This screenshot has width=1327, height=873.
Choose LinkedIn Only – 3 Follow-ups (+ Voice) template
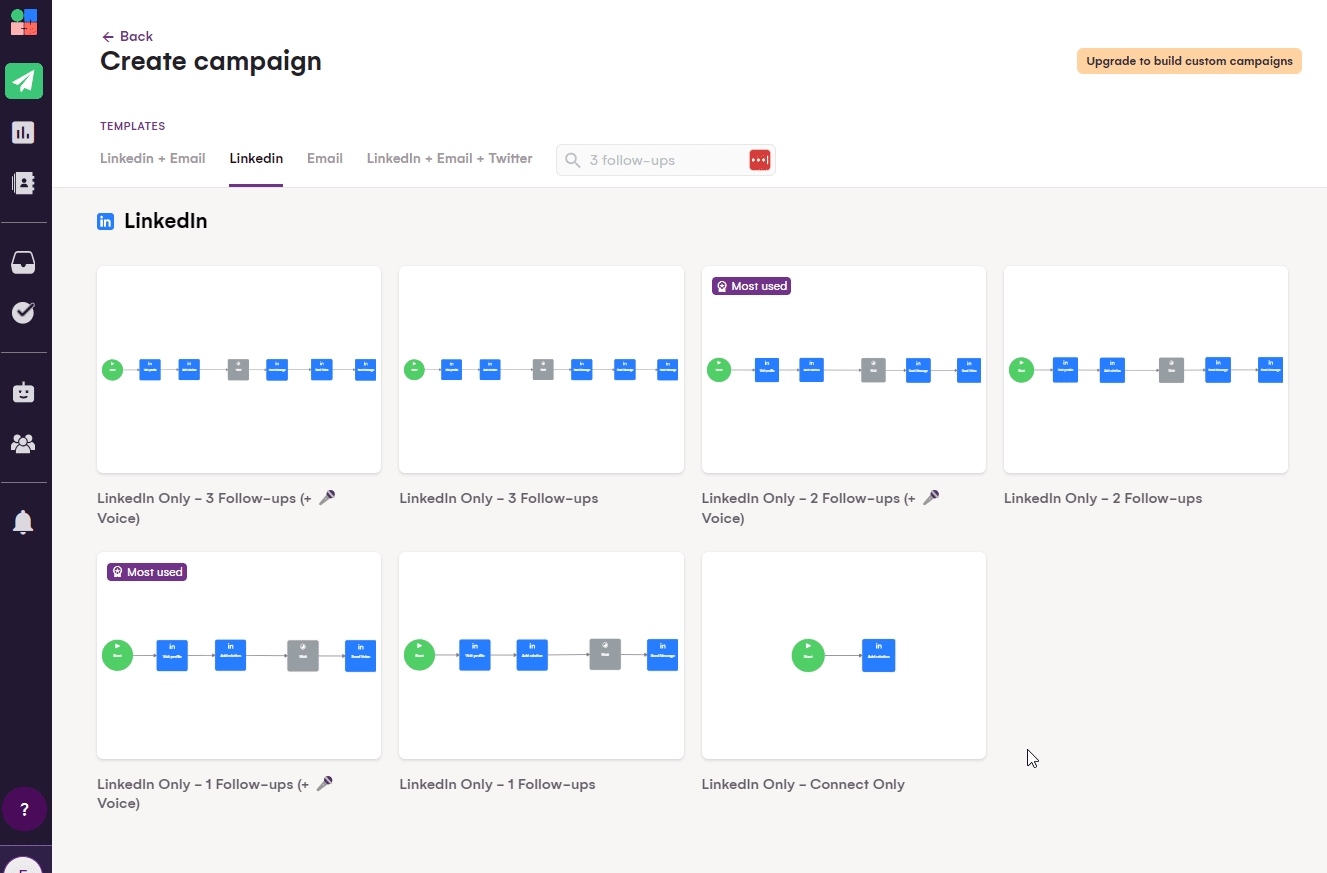[239, 369]
